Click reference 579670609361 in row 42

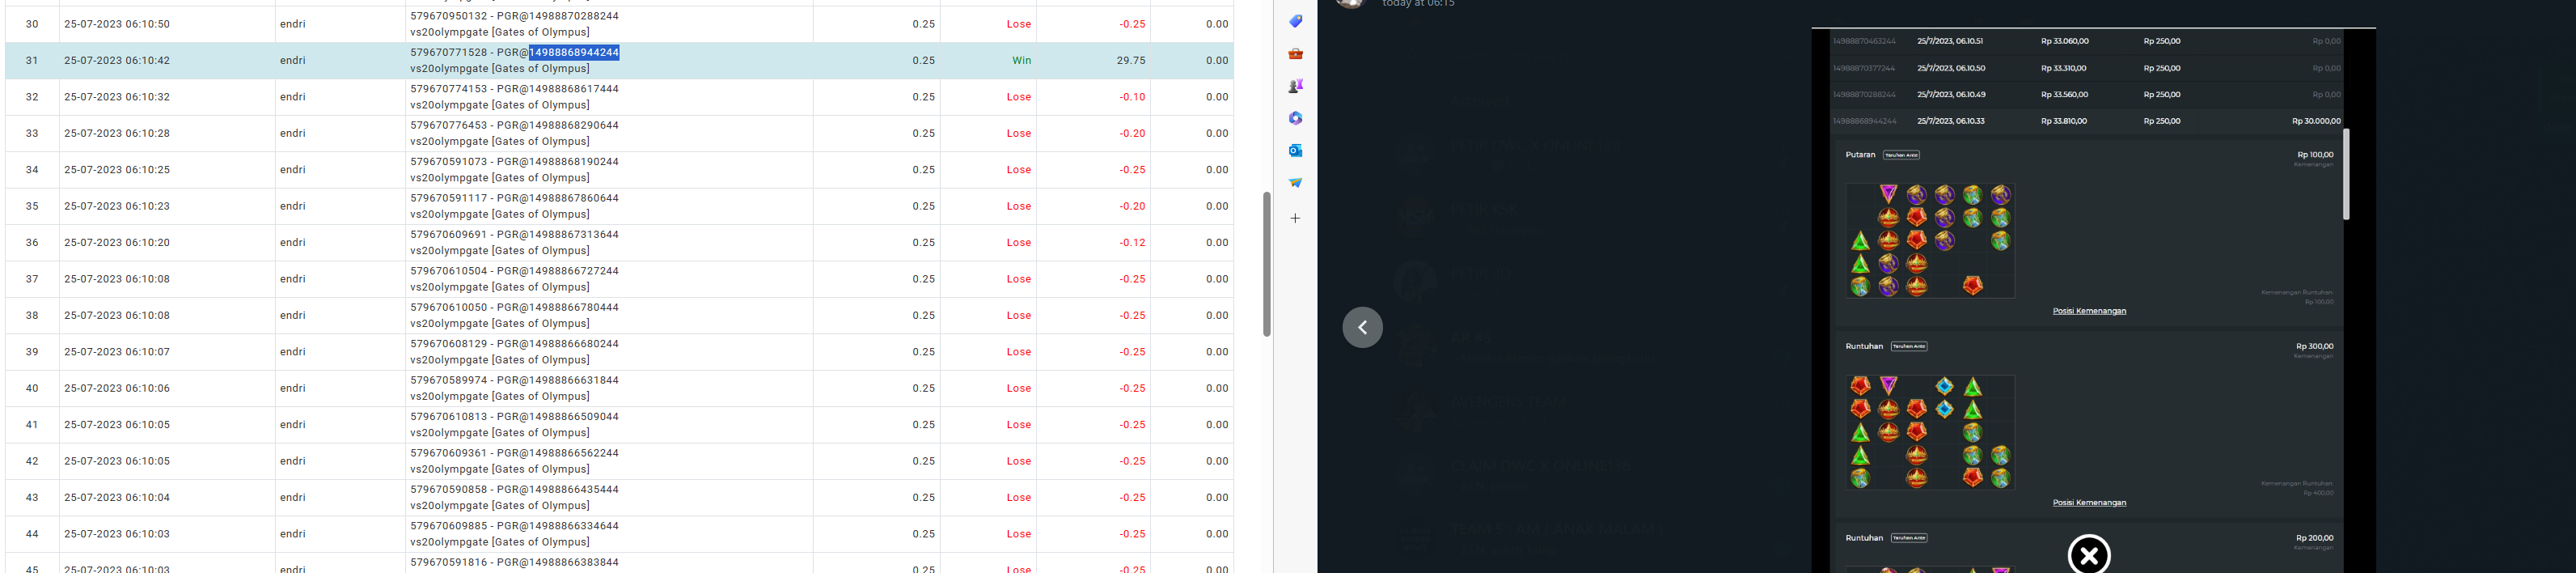pos(449,453)
